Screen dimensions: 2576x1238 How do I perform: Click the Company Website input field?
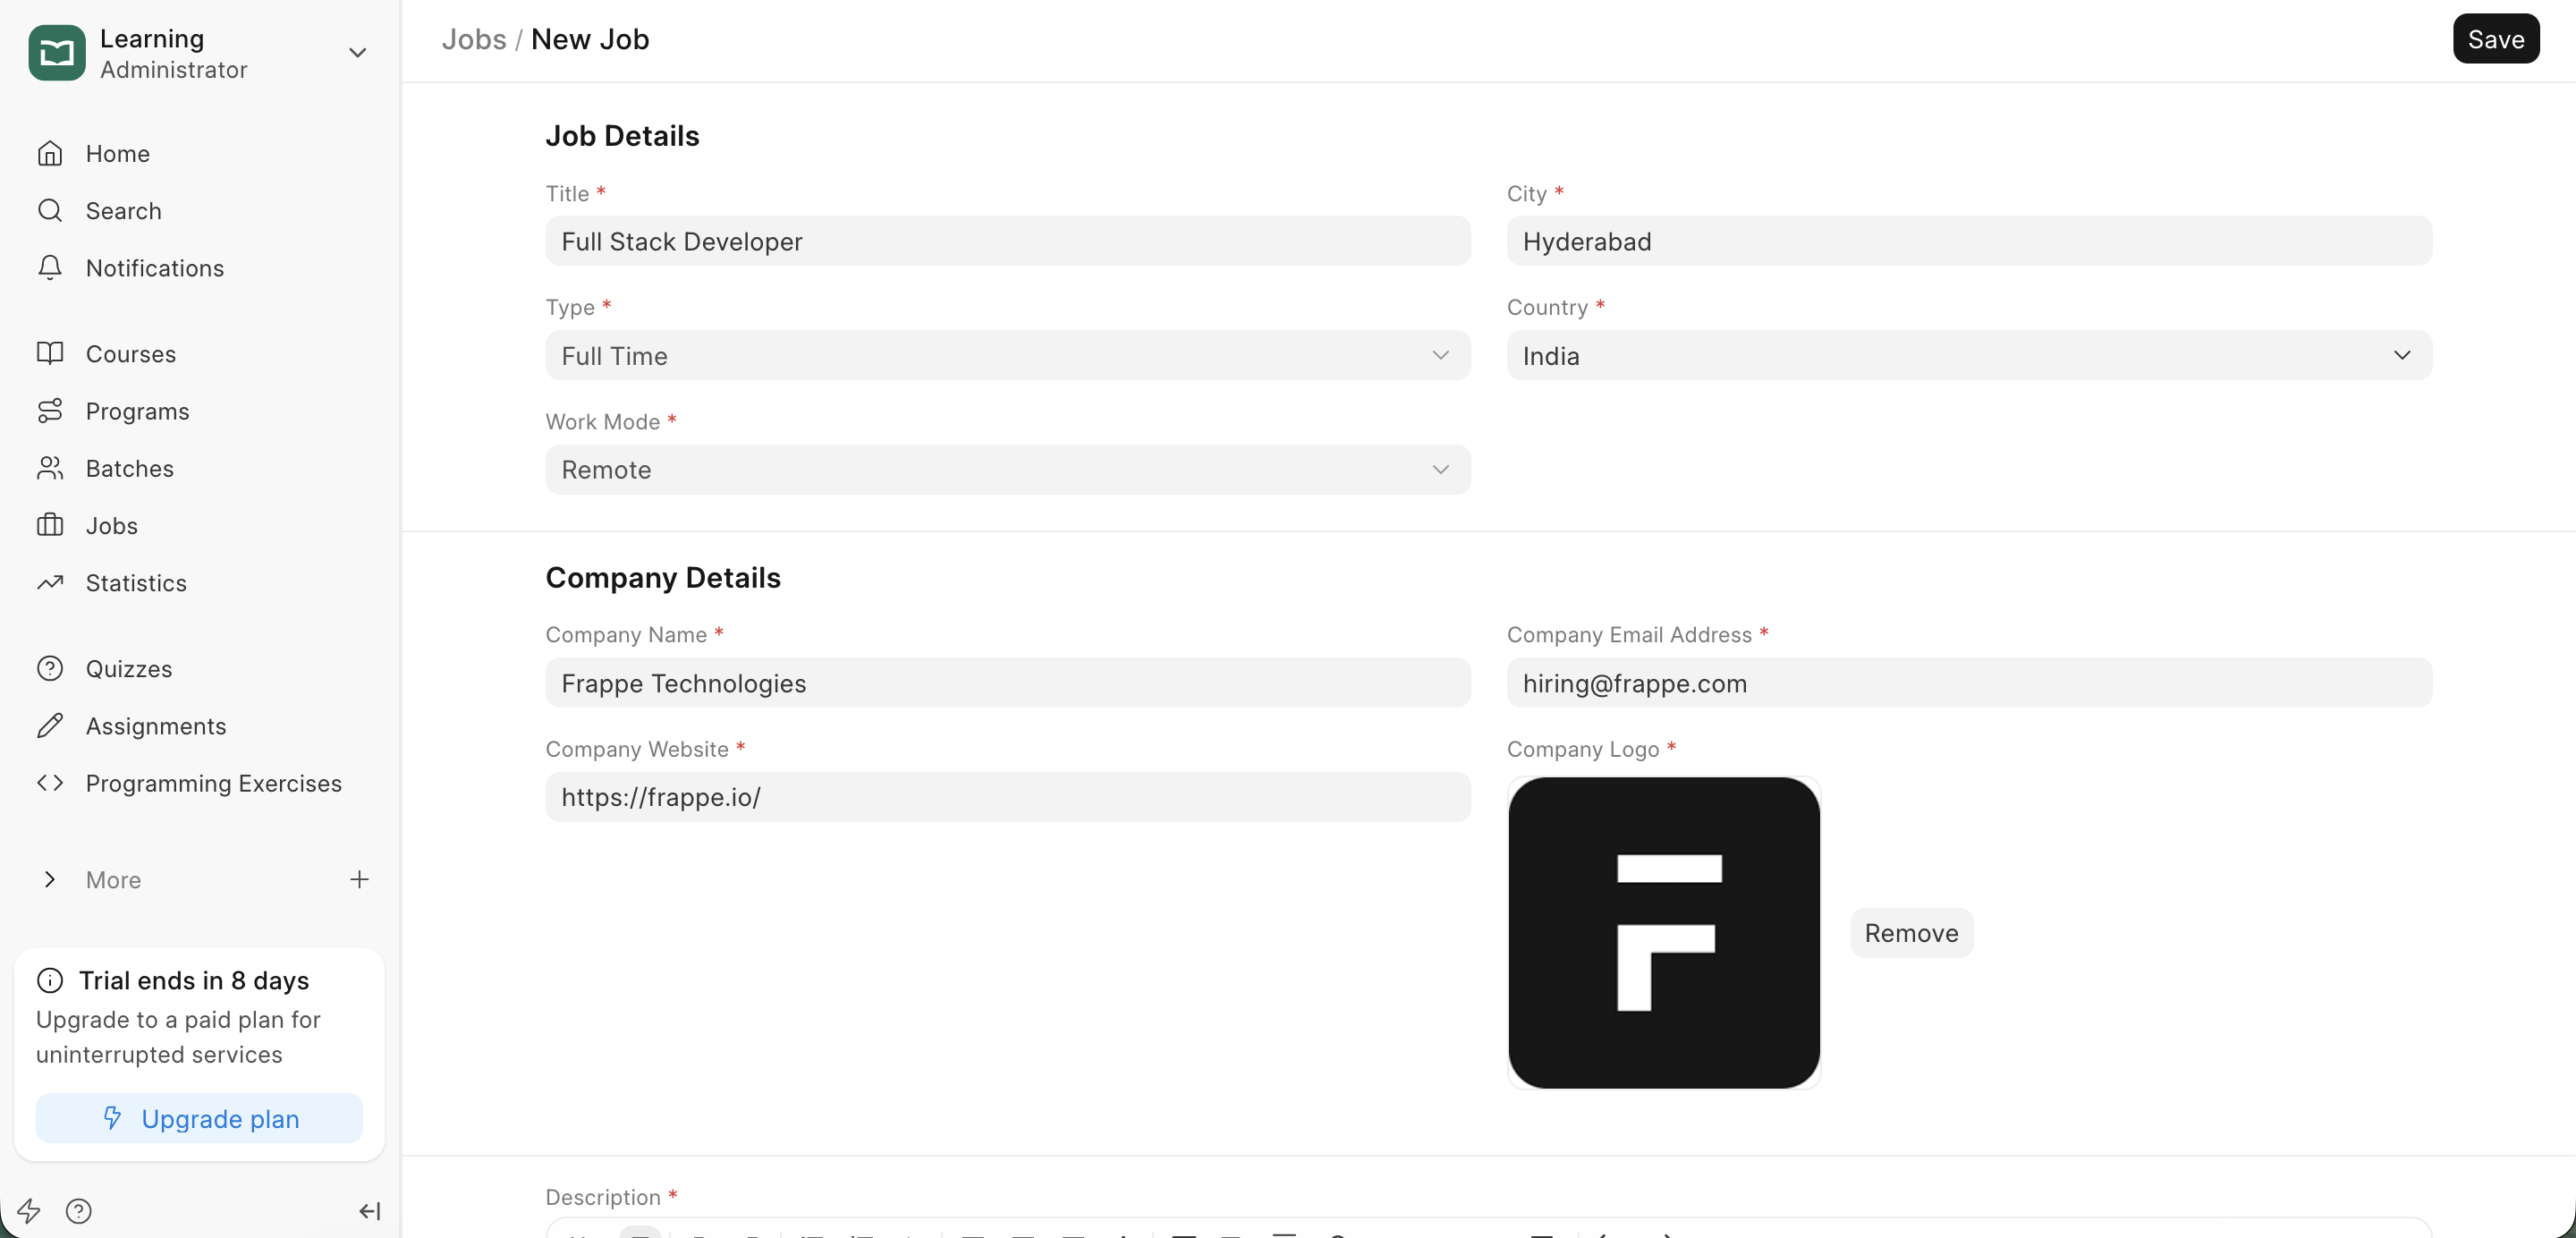[1007, 797]
